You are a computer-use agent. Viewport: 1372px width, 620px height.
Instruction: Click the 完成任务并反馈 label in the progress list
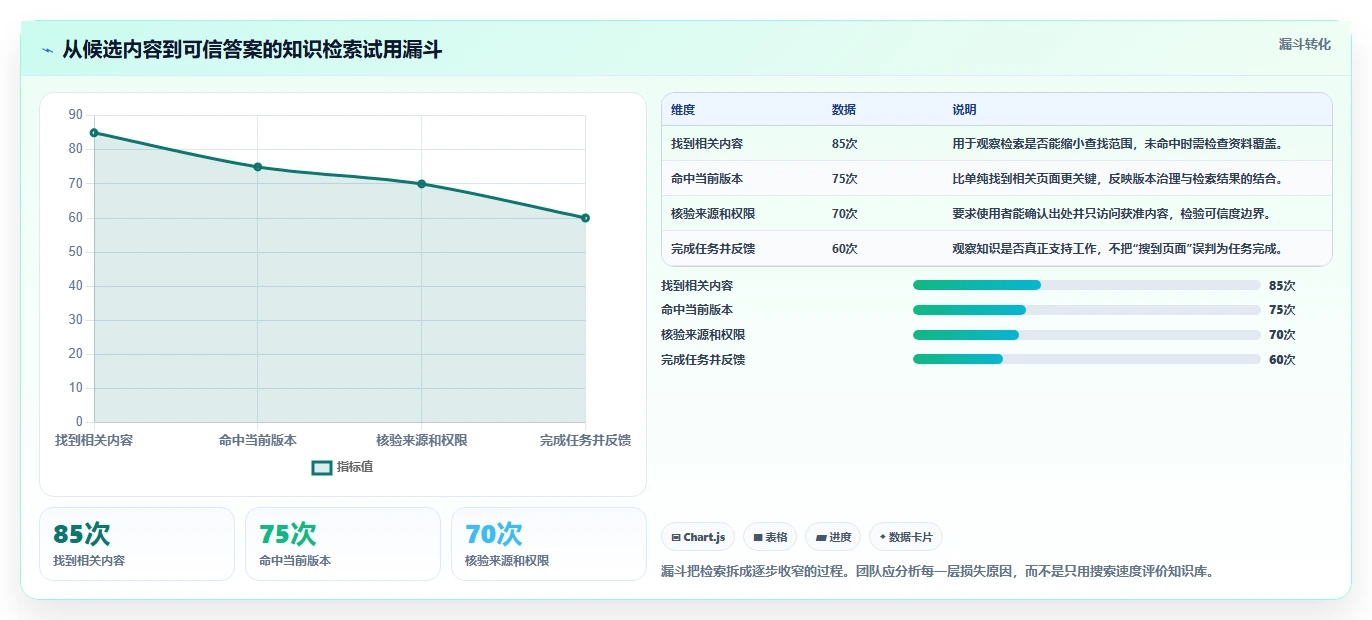(703, 360)
